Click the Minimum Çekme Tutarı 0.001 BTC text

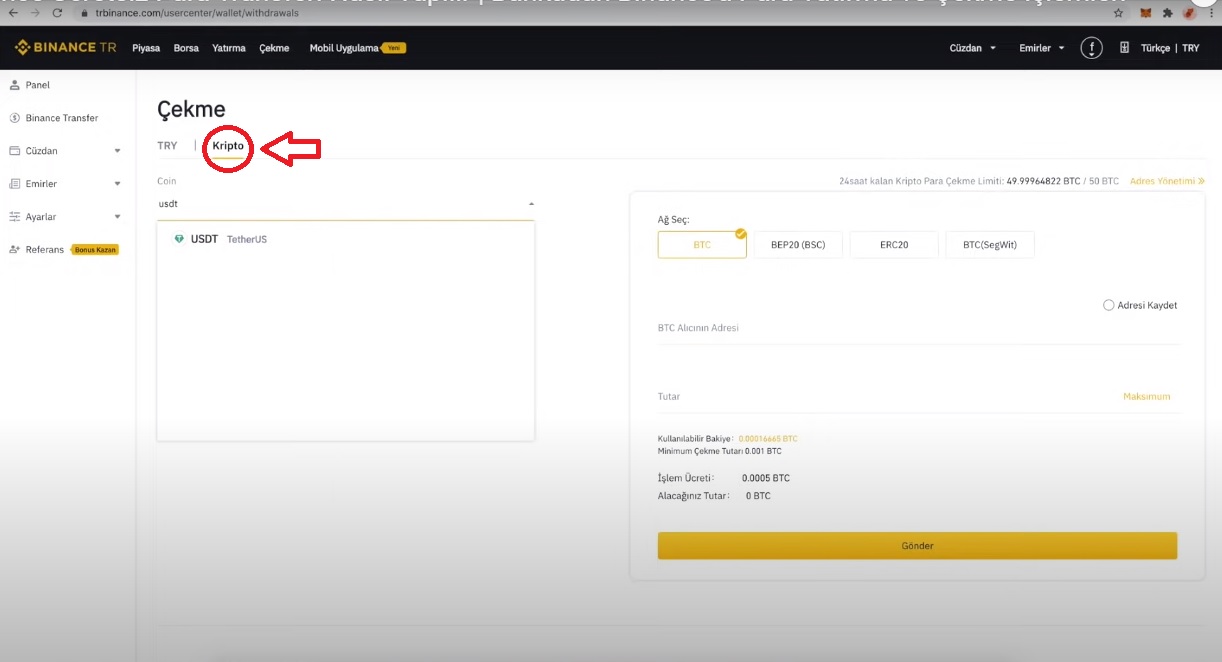click(719, 451)
